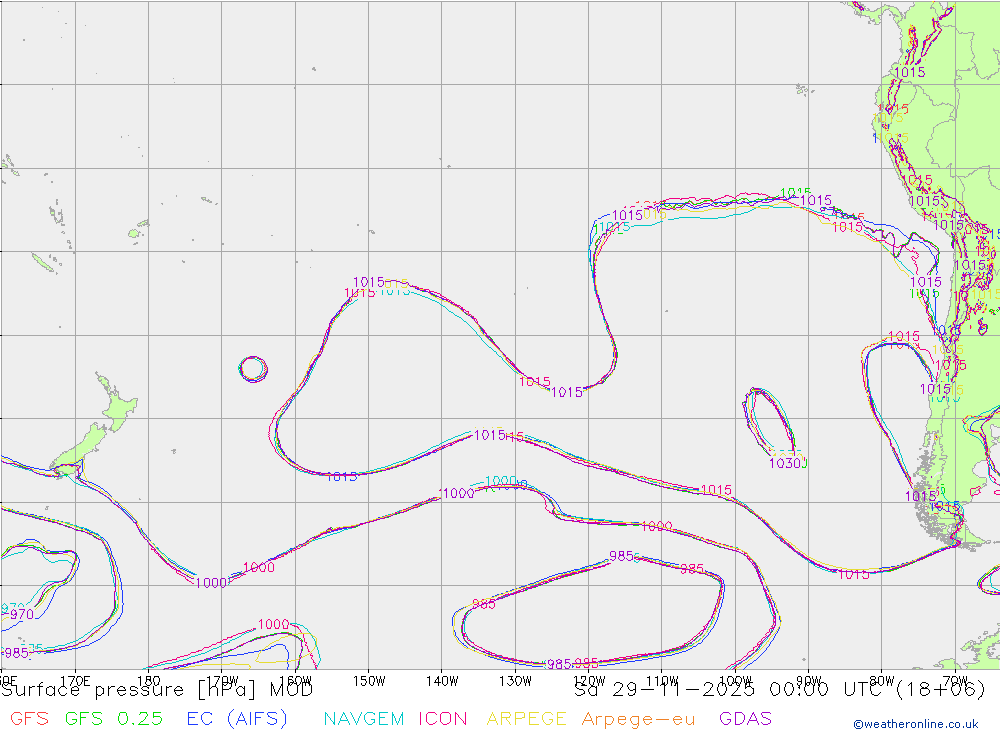
Task: Click the 150W longitude axis label
Action: point(369,681)
